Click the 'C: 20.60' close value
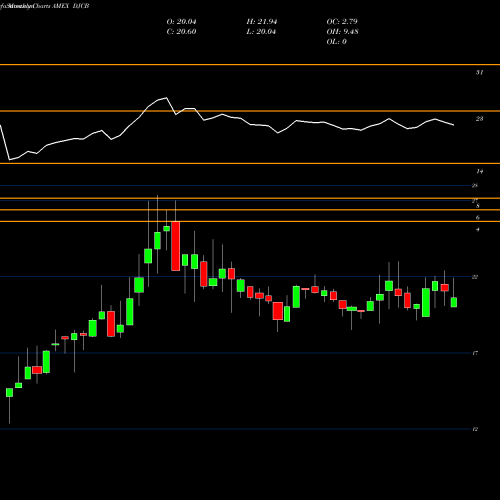This screenshot has width=500, height=500. (181, 32)
